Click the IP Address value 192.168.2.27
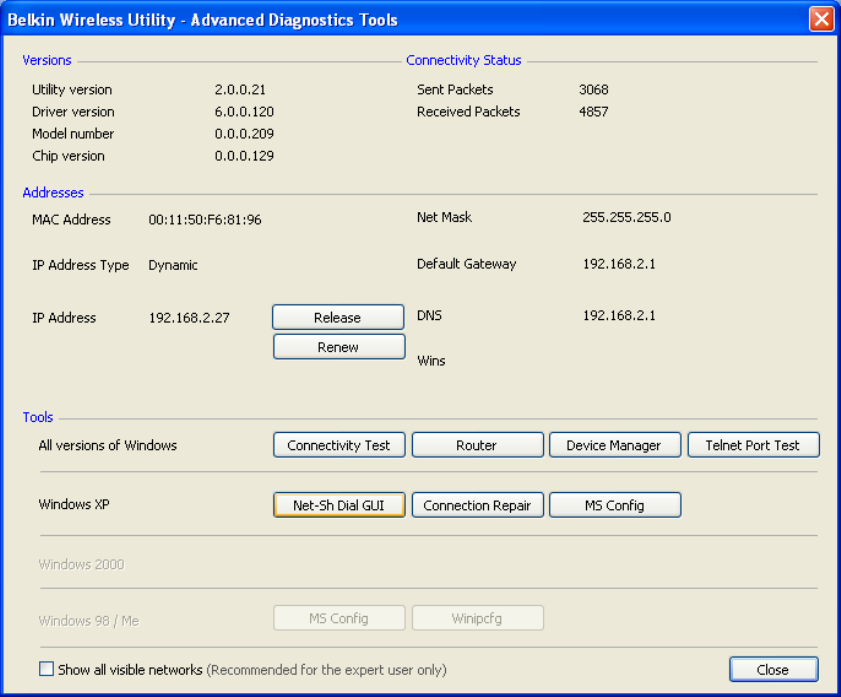Viewport: 841px width, 697px height. coord(189,318)
